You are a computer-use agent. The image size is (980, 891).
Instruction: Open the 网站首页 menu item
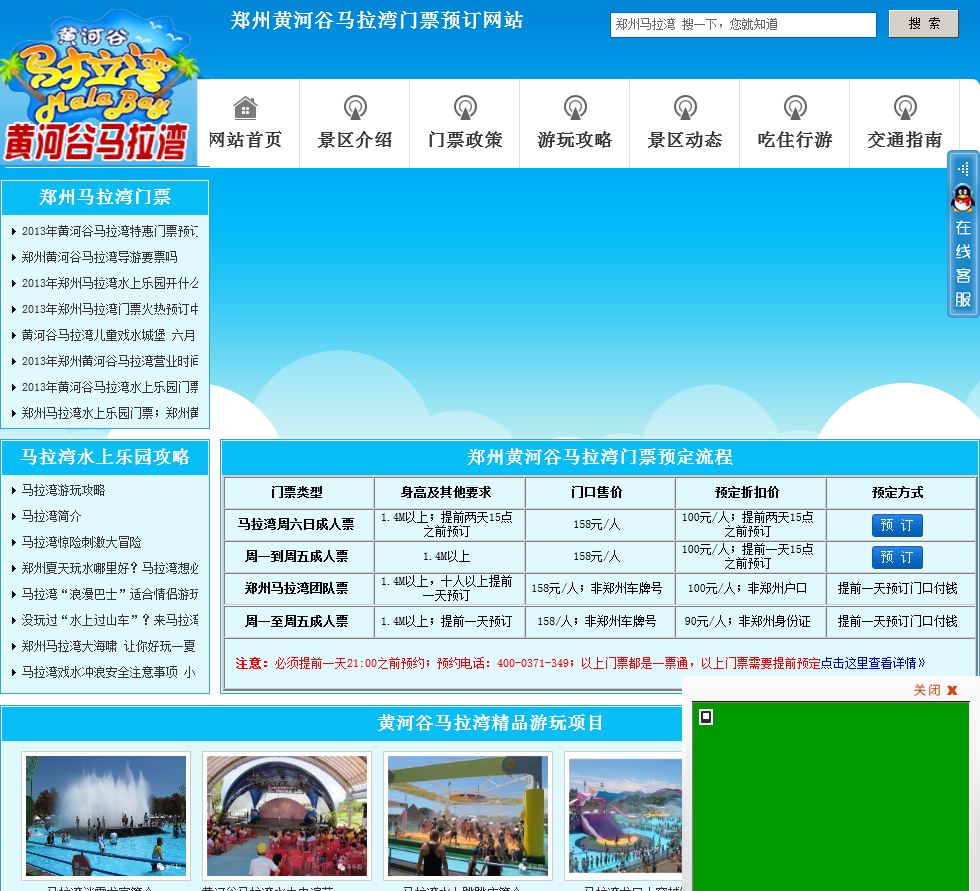[246, 139]
